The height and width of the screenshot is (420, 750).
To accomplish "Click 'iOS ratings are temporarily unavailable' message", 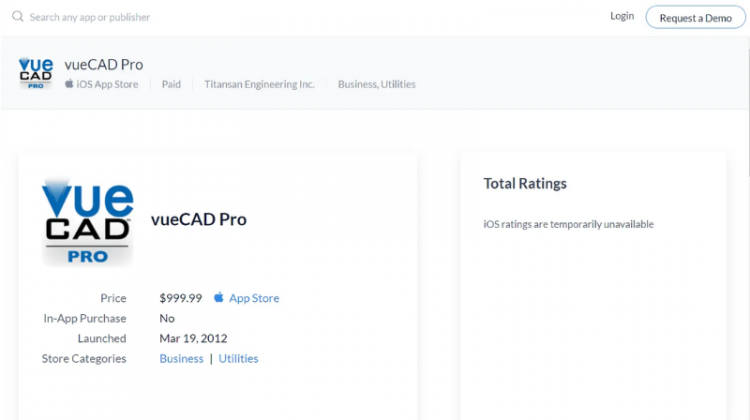I will (x=568, y=224).
